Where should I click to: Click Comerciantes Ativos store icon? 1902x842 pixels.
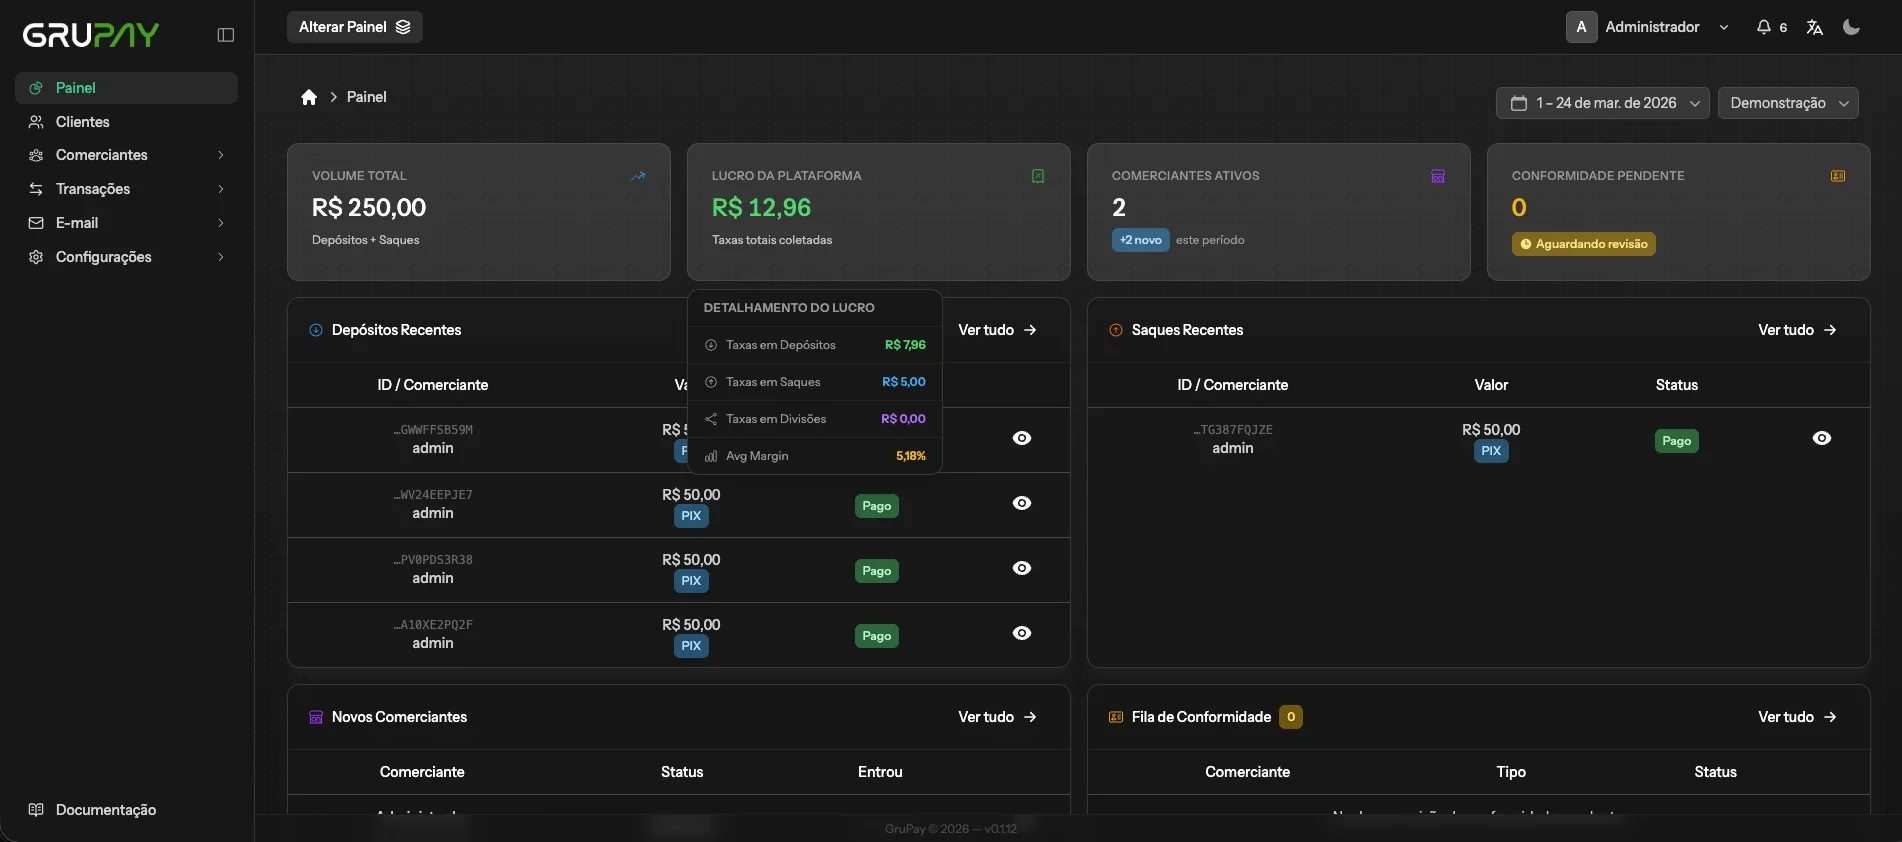(x=1438, y=176)
